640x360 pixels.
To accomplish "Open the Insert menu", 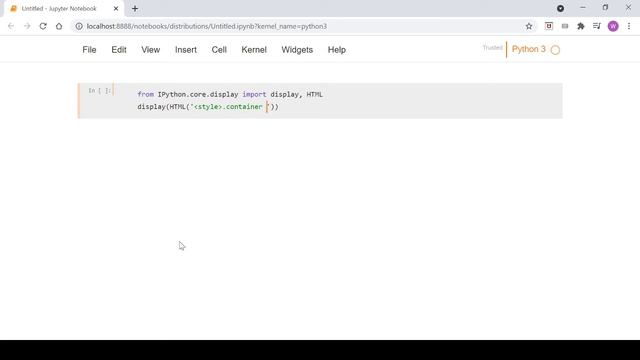I will tap(186, 50).
